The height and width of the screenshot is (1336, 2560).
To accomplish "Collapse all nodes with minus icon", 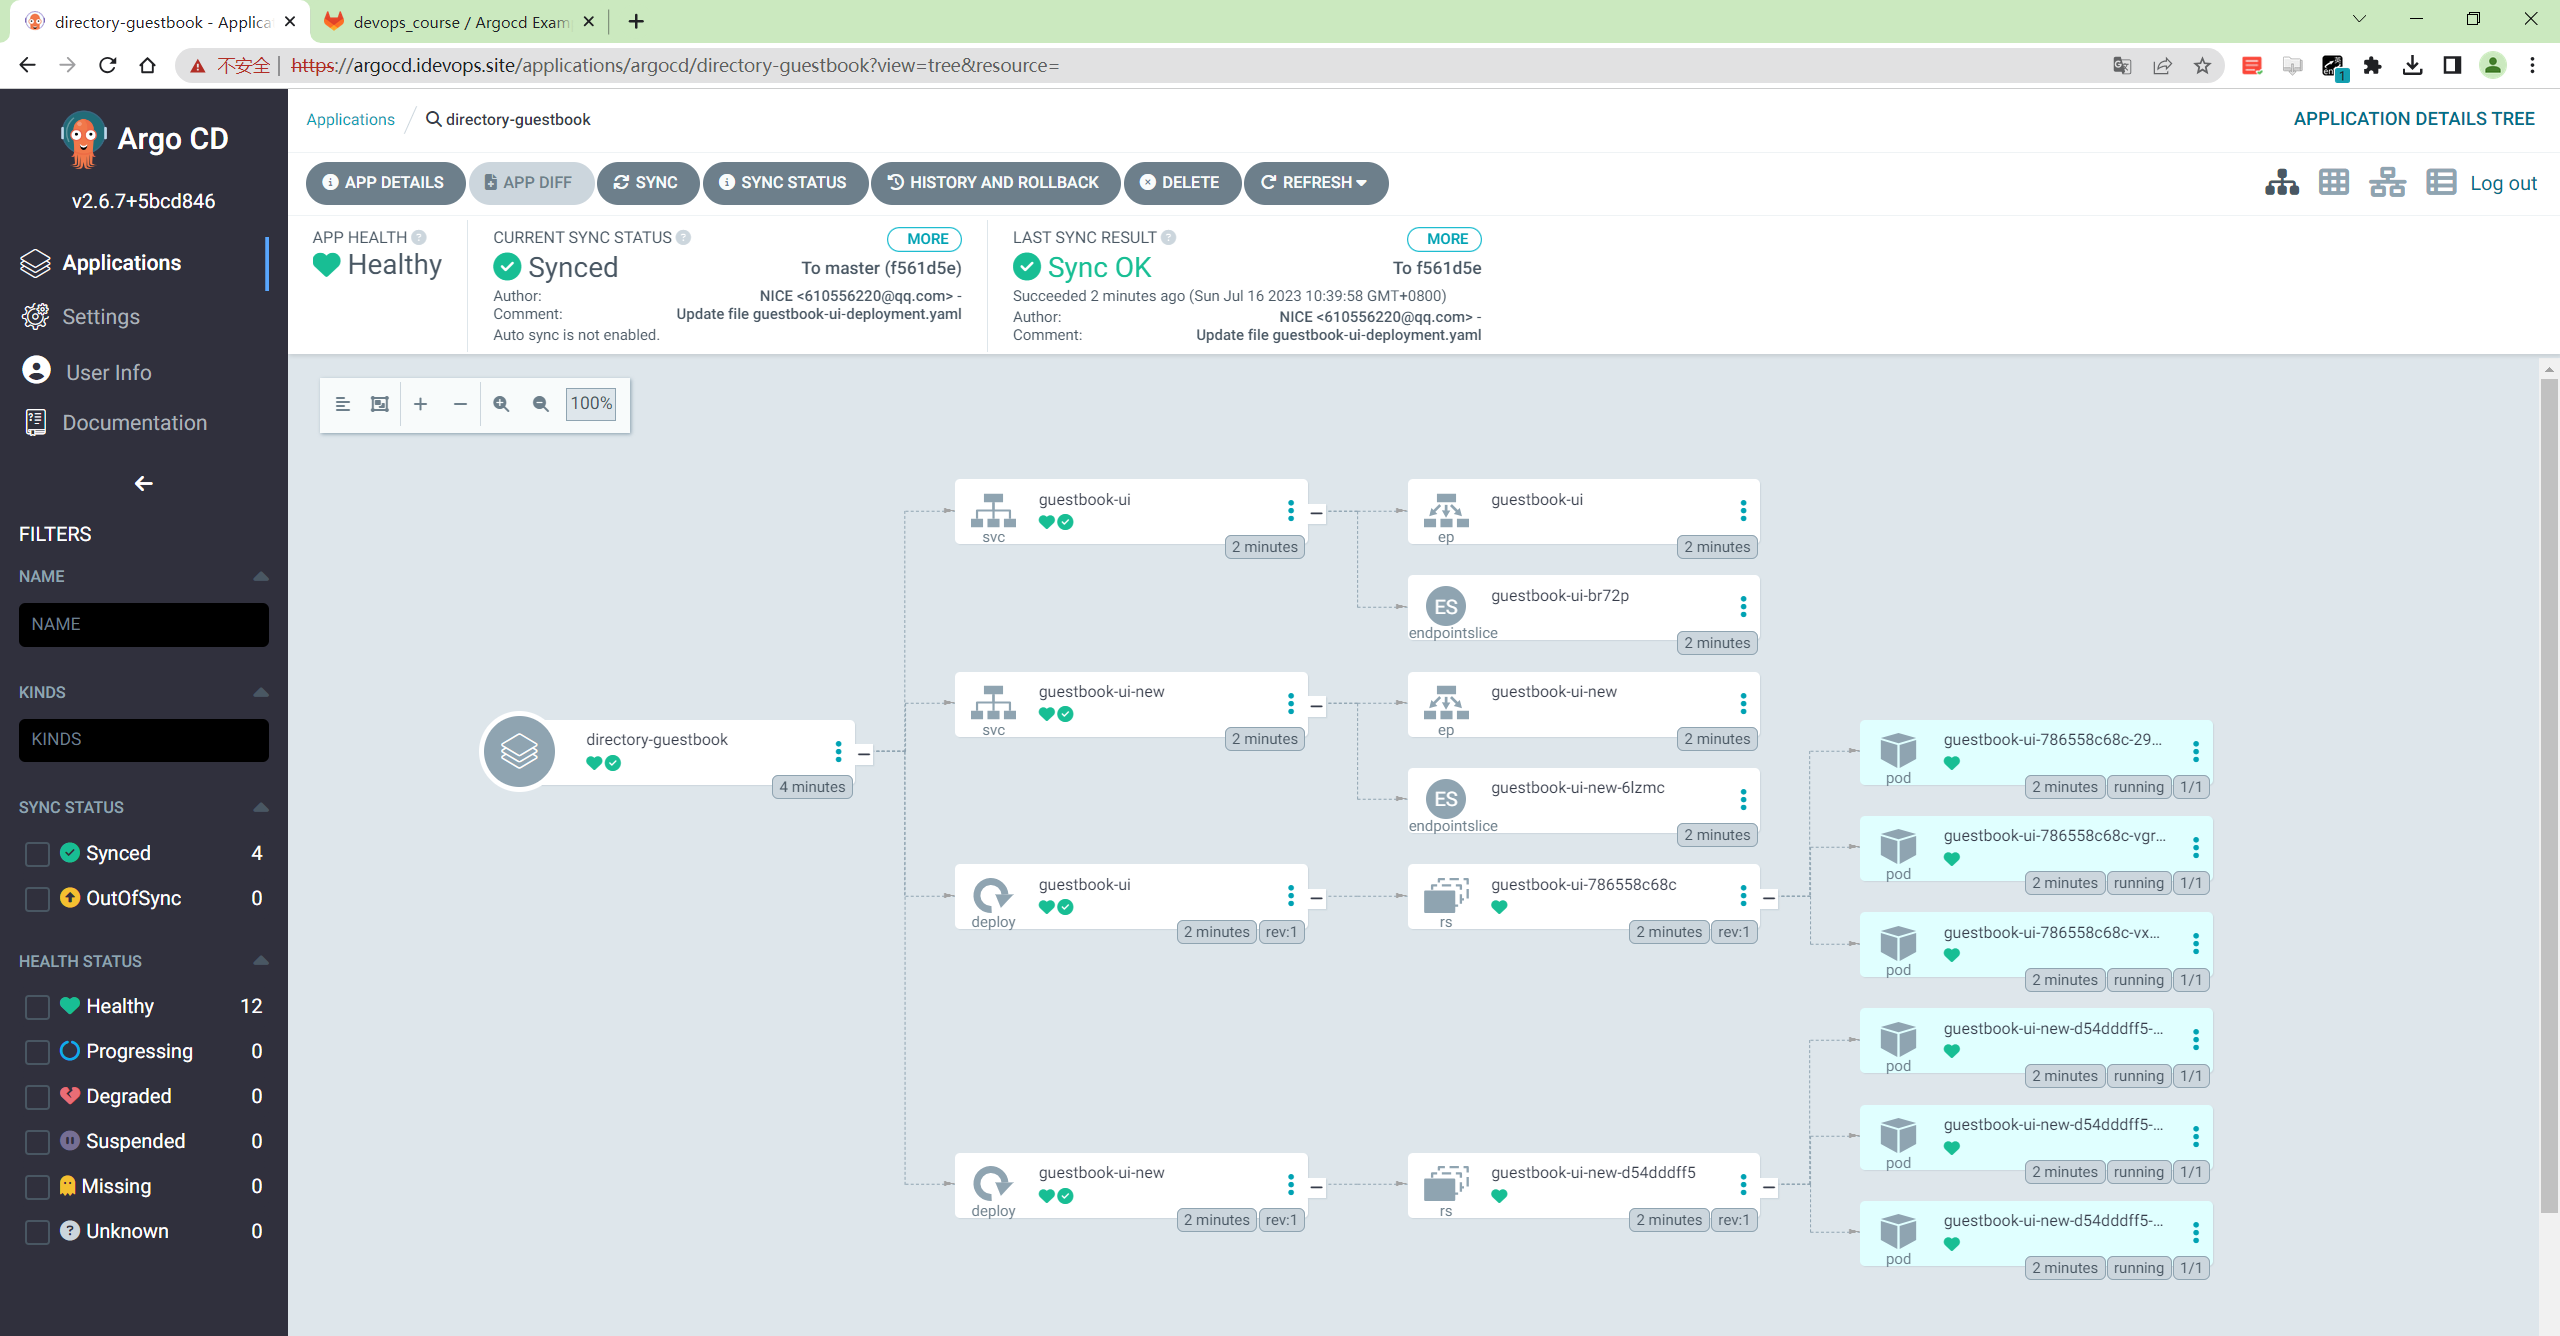I will click(460, 404).
